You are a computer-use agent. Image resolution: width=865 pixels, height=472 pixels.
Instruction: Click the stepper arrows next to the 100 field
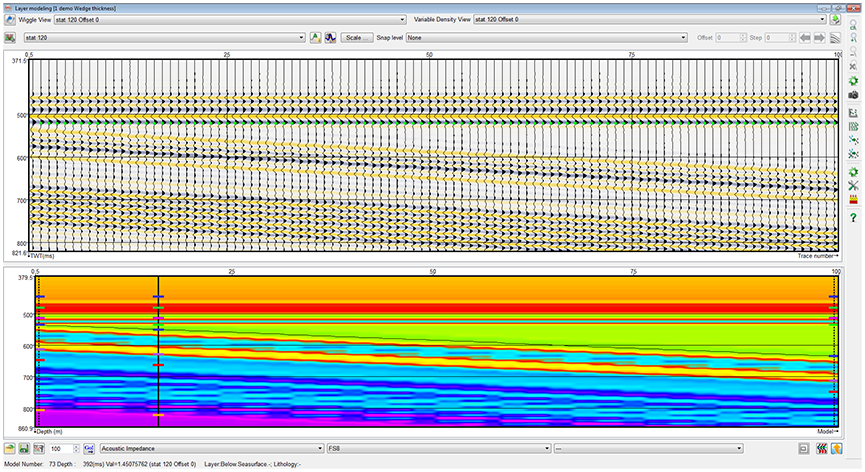76,450
